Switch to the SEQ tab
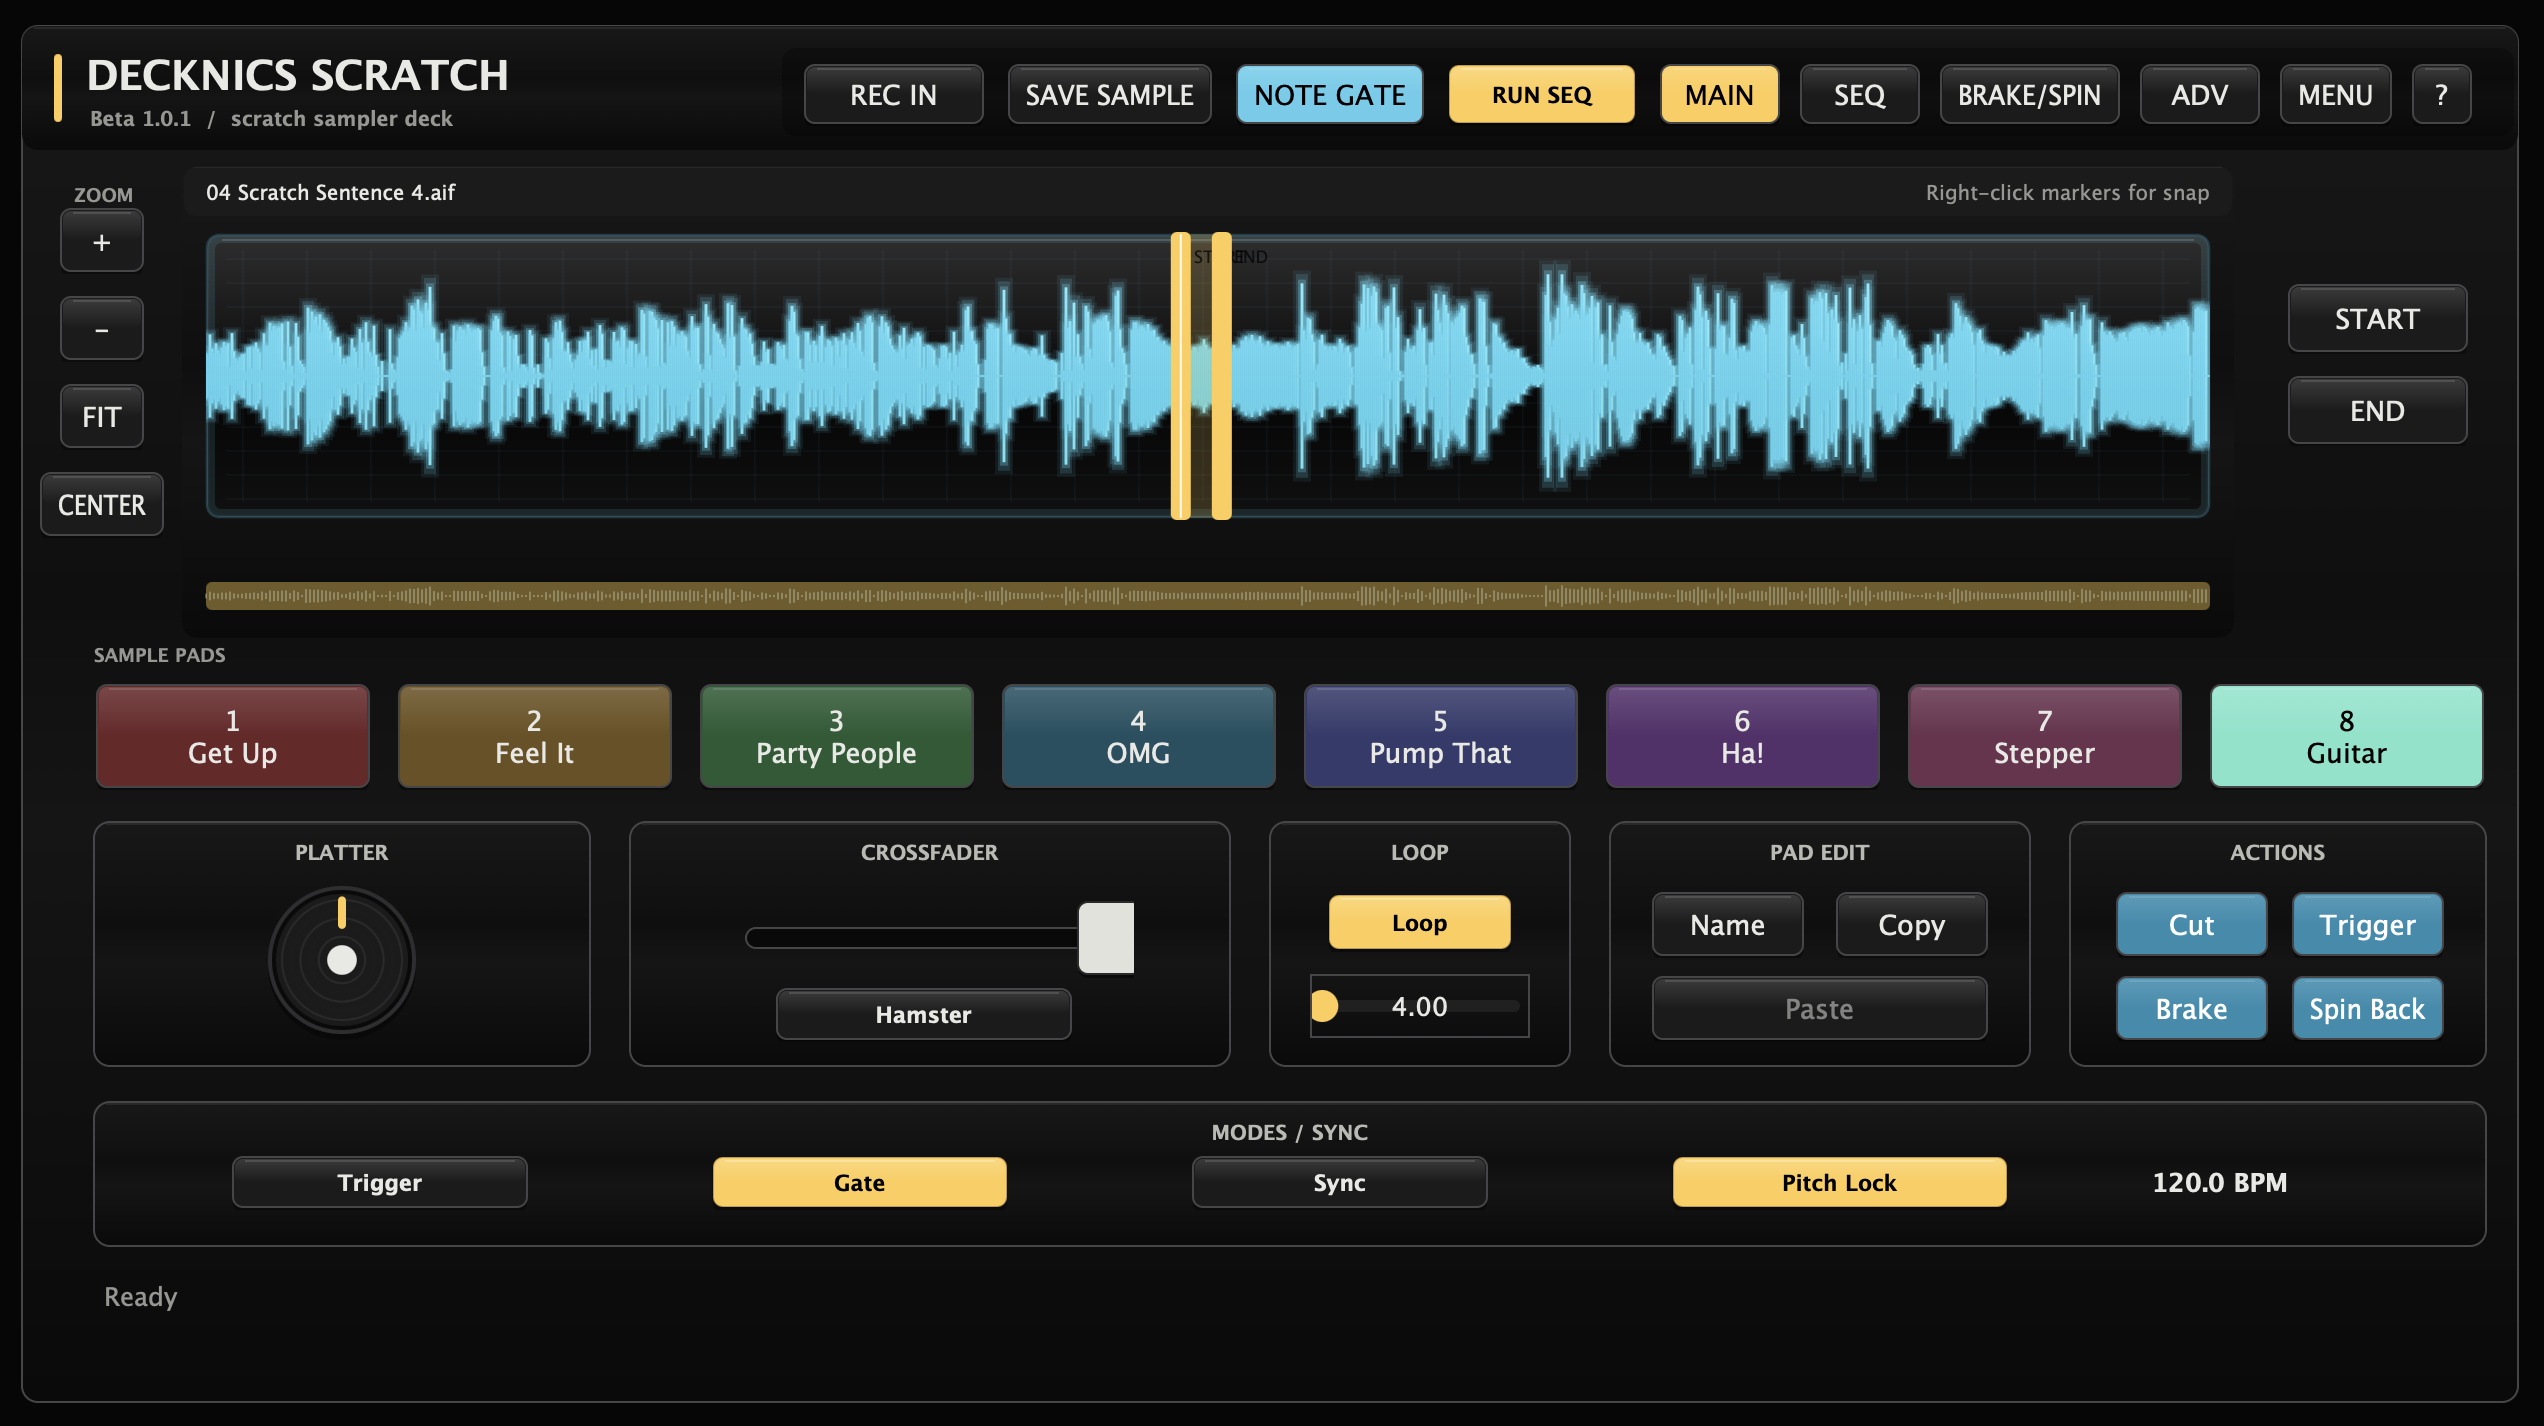This screenshot has width=2544, height=1426. 1859,95
